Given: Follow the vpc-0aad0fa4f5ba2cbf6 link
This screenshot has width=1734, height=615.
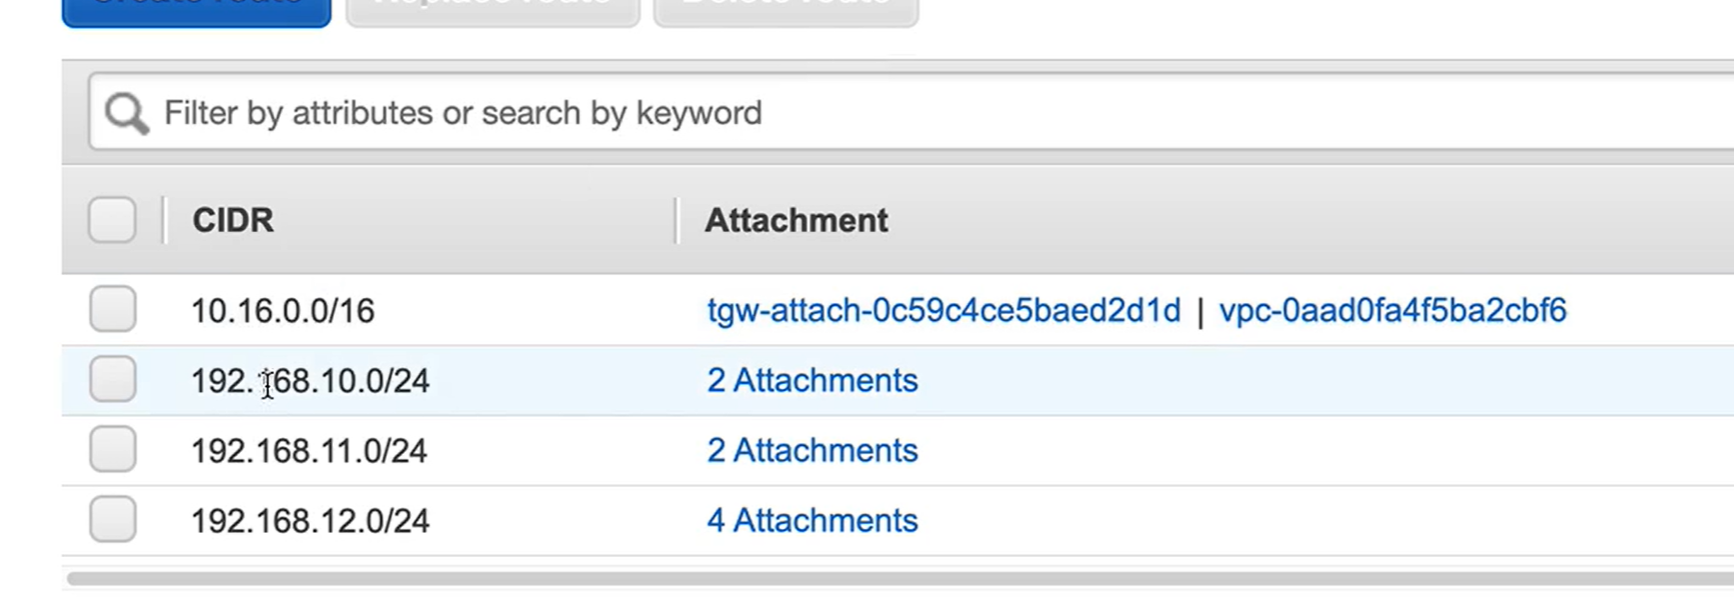Looking at the screenshot, I should click(1392, 310).
